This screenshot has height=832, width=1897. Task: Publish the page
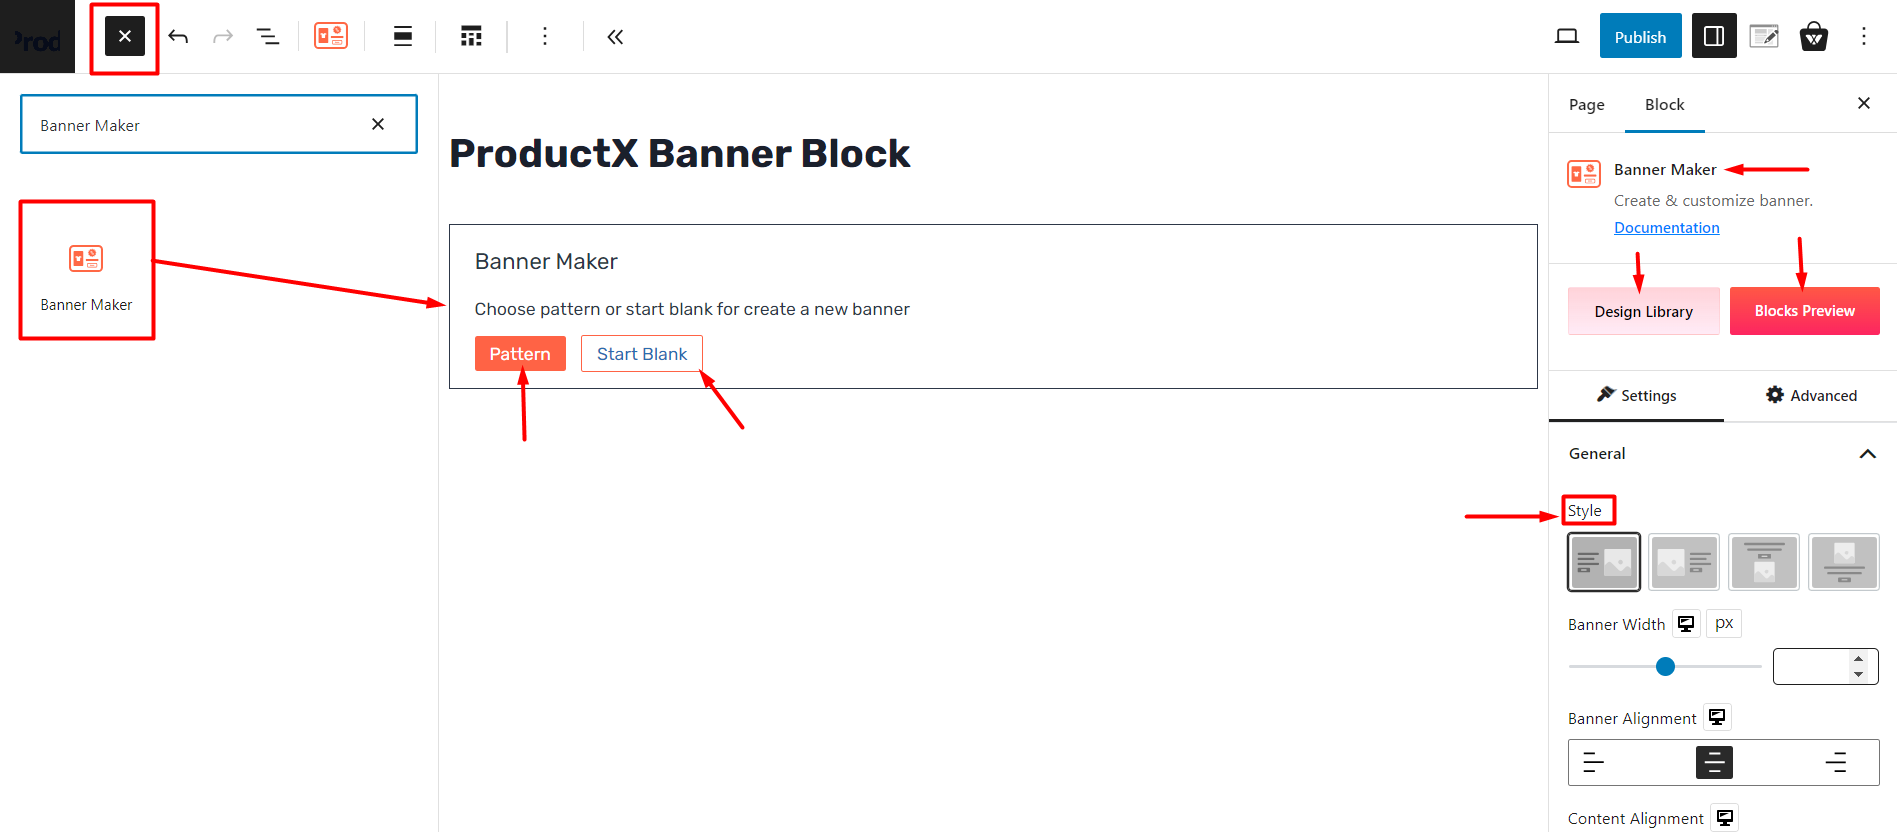1641,36
